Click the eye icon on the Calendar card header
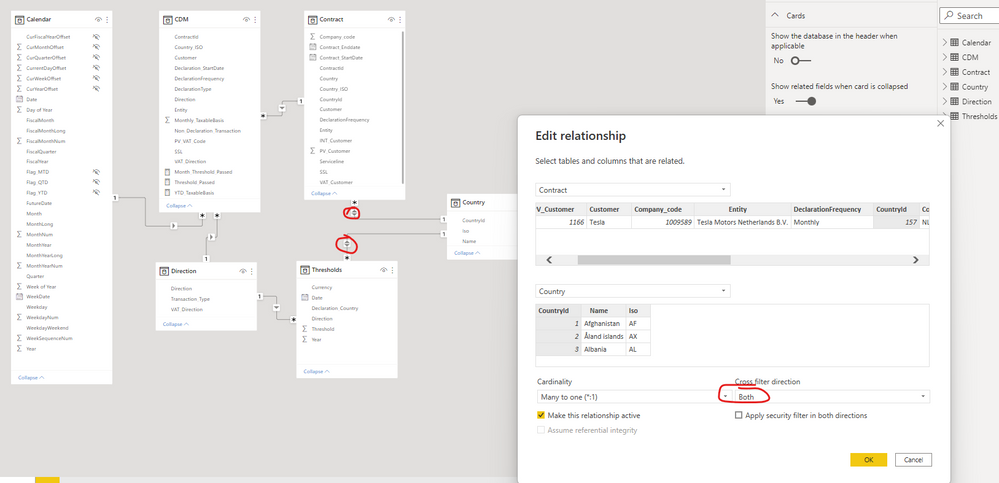This screenshot has height=483, width=999. 98,20
